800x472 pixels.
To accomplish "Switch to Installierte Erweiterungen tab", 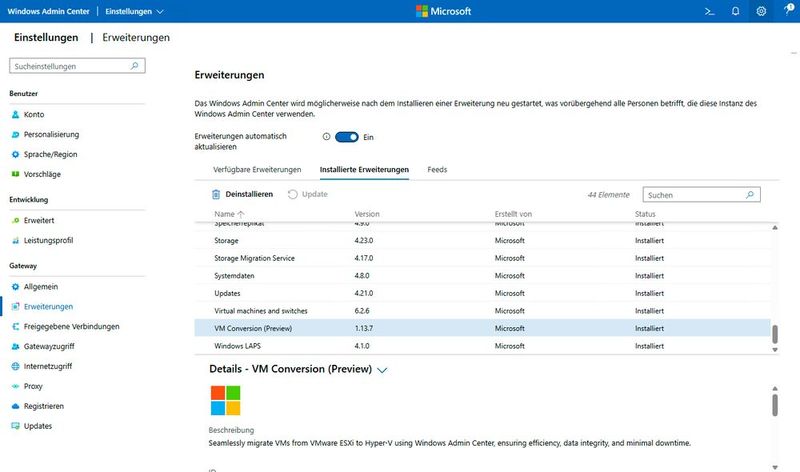I will pos(364,169).
